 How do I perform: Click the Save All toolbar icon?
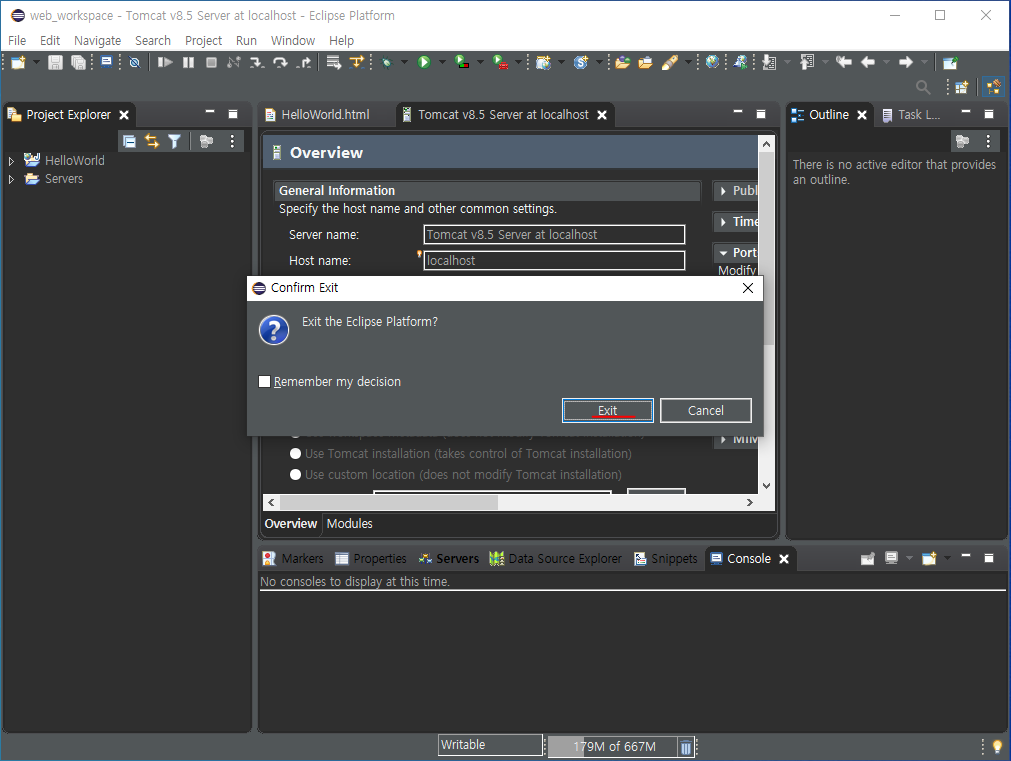click(78, 63)
